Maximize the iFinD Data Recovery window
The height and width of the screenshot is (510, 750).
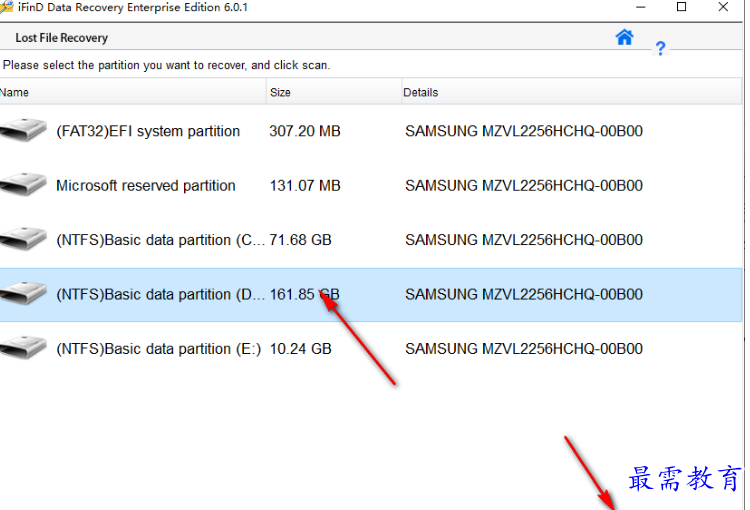682,7
